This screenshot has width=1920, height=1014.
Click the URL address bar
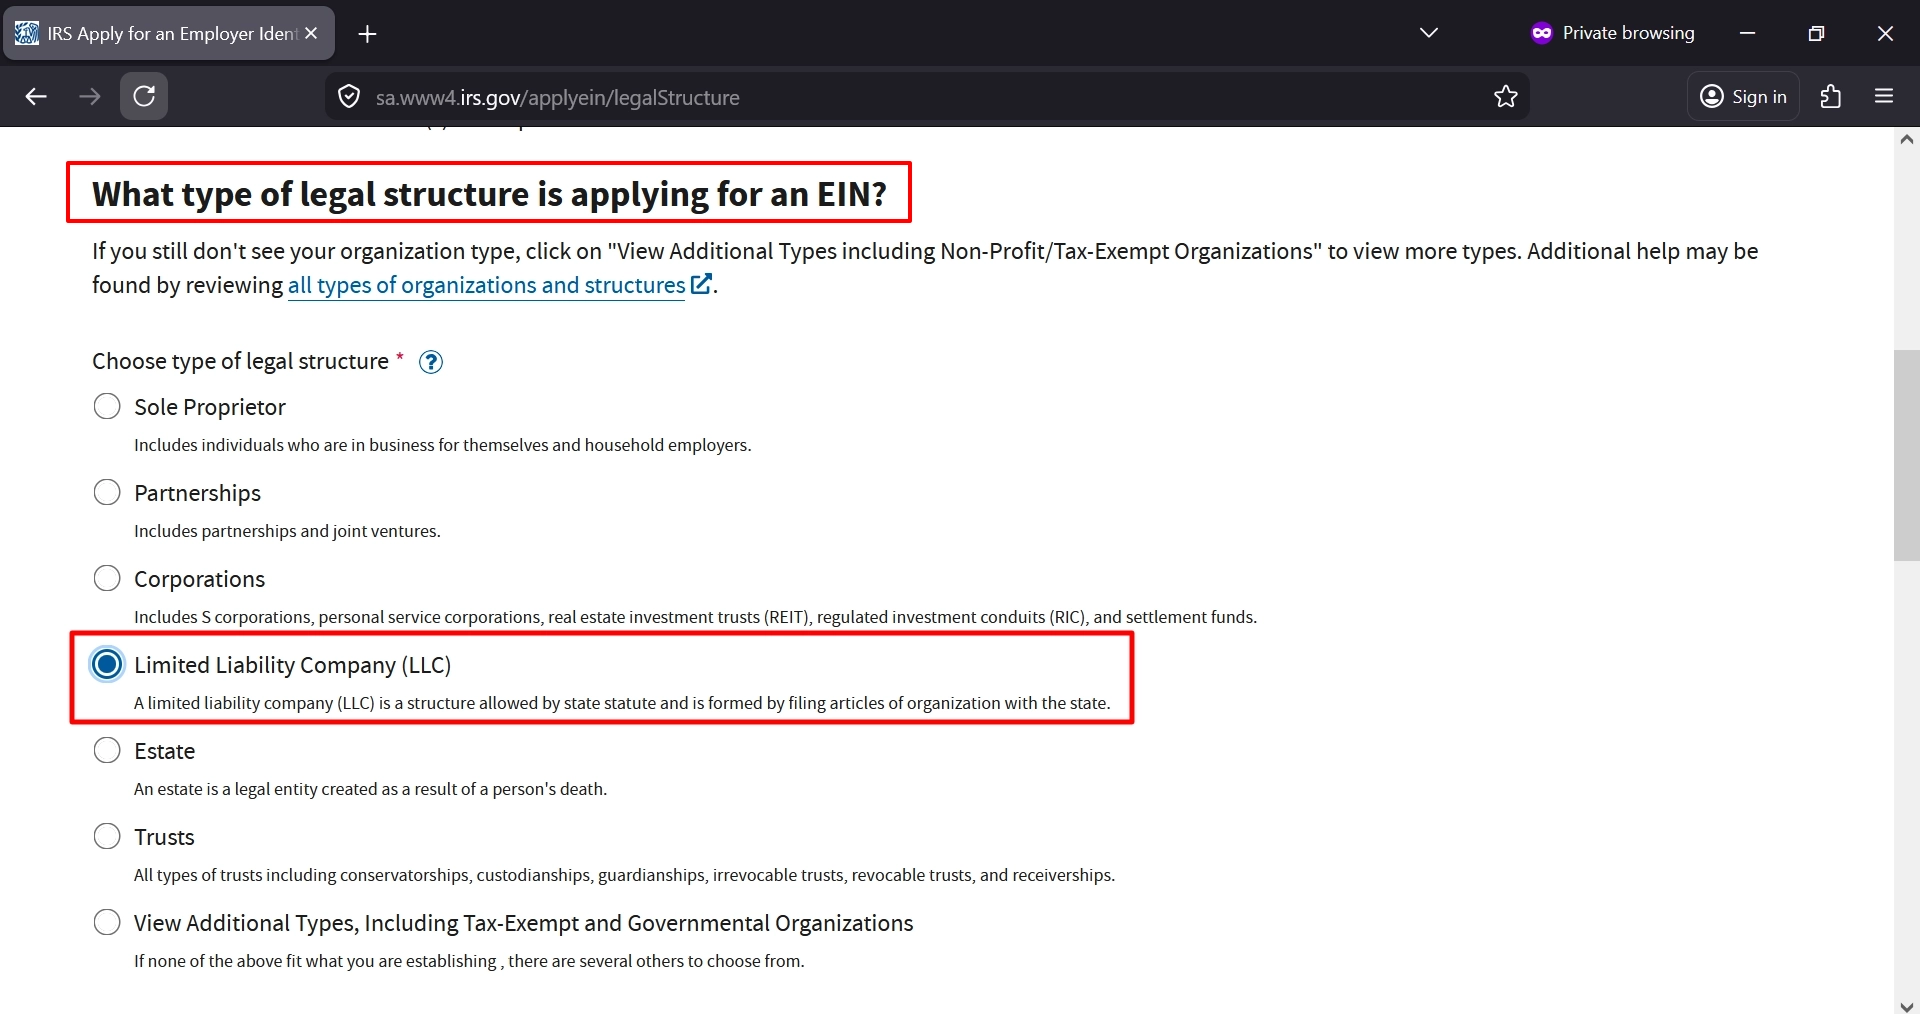(x=900, y=97)
